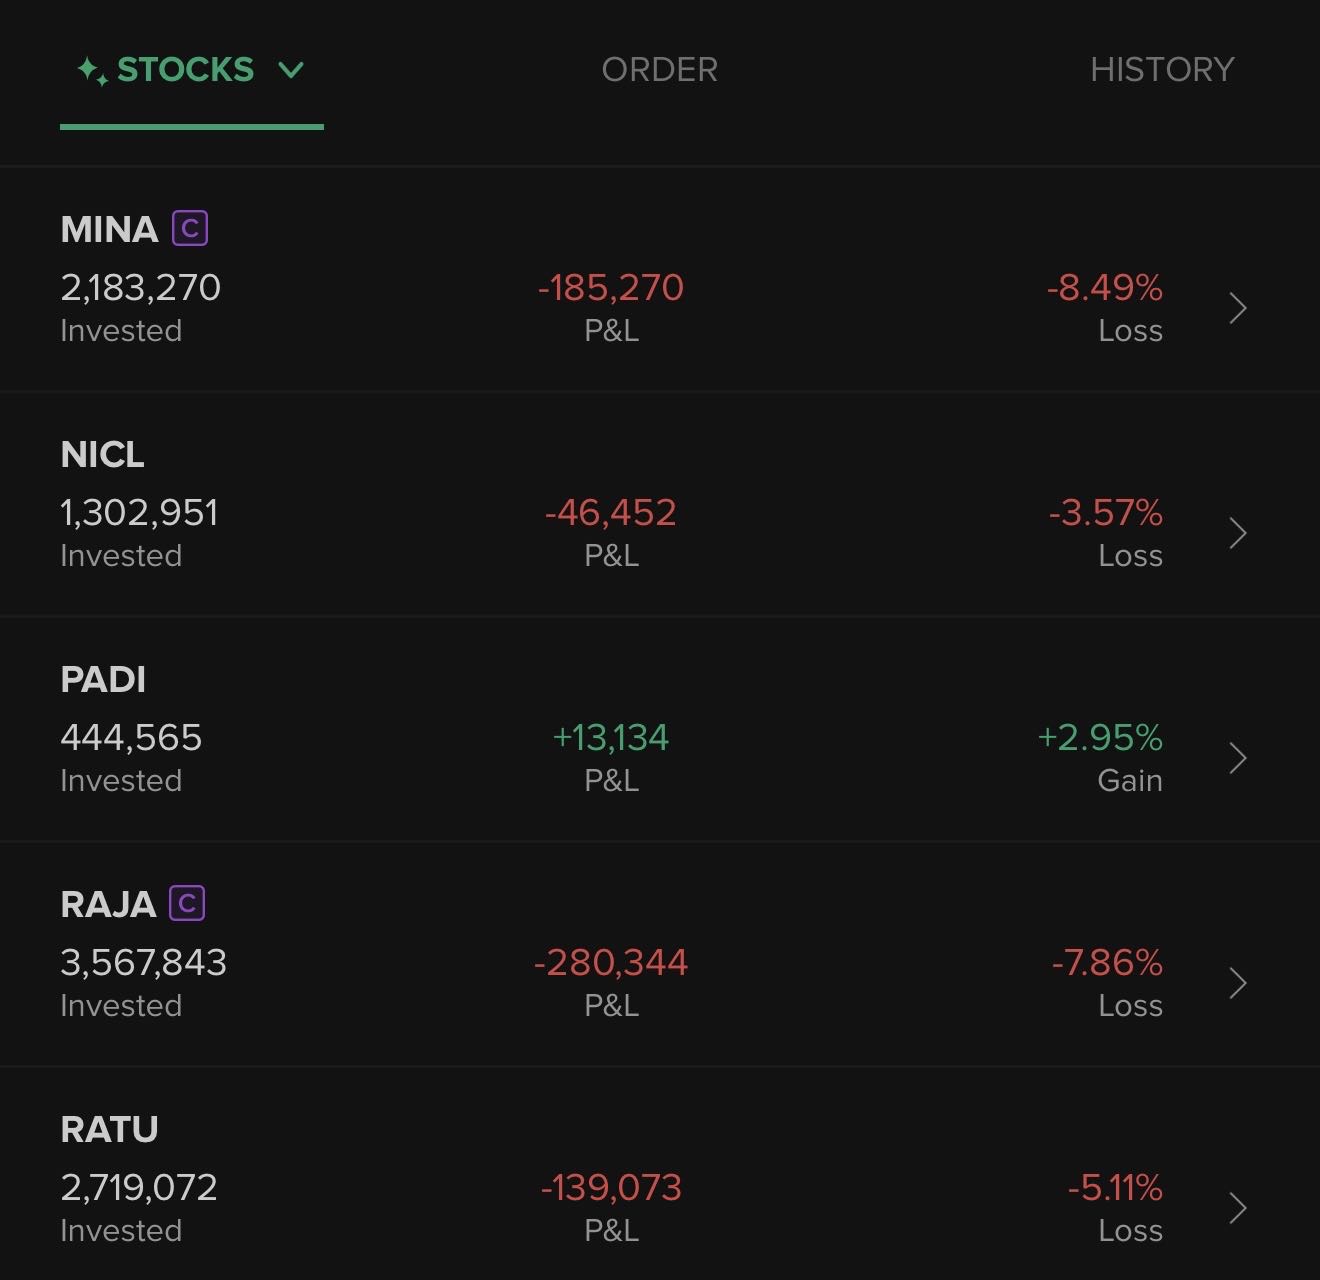This screenshot has height=1280, width=1320.
Task: Click the purple C badge next to RAJA
Action: (187, 903)
